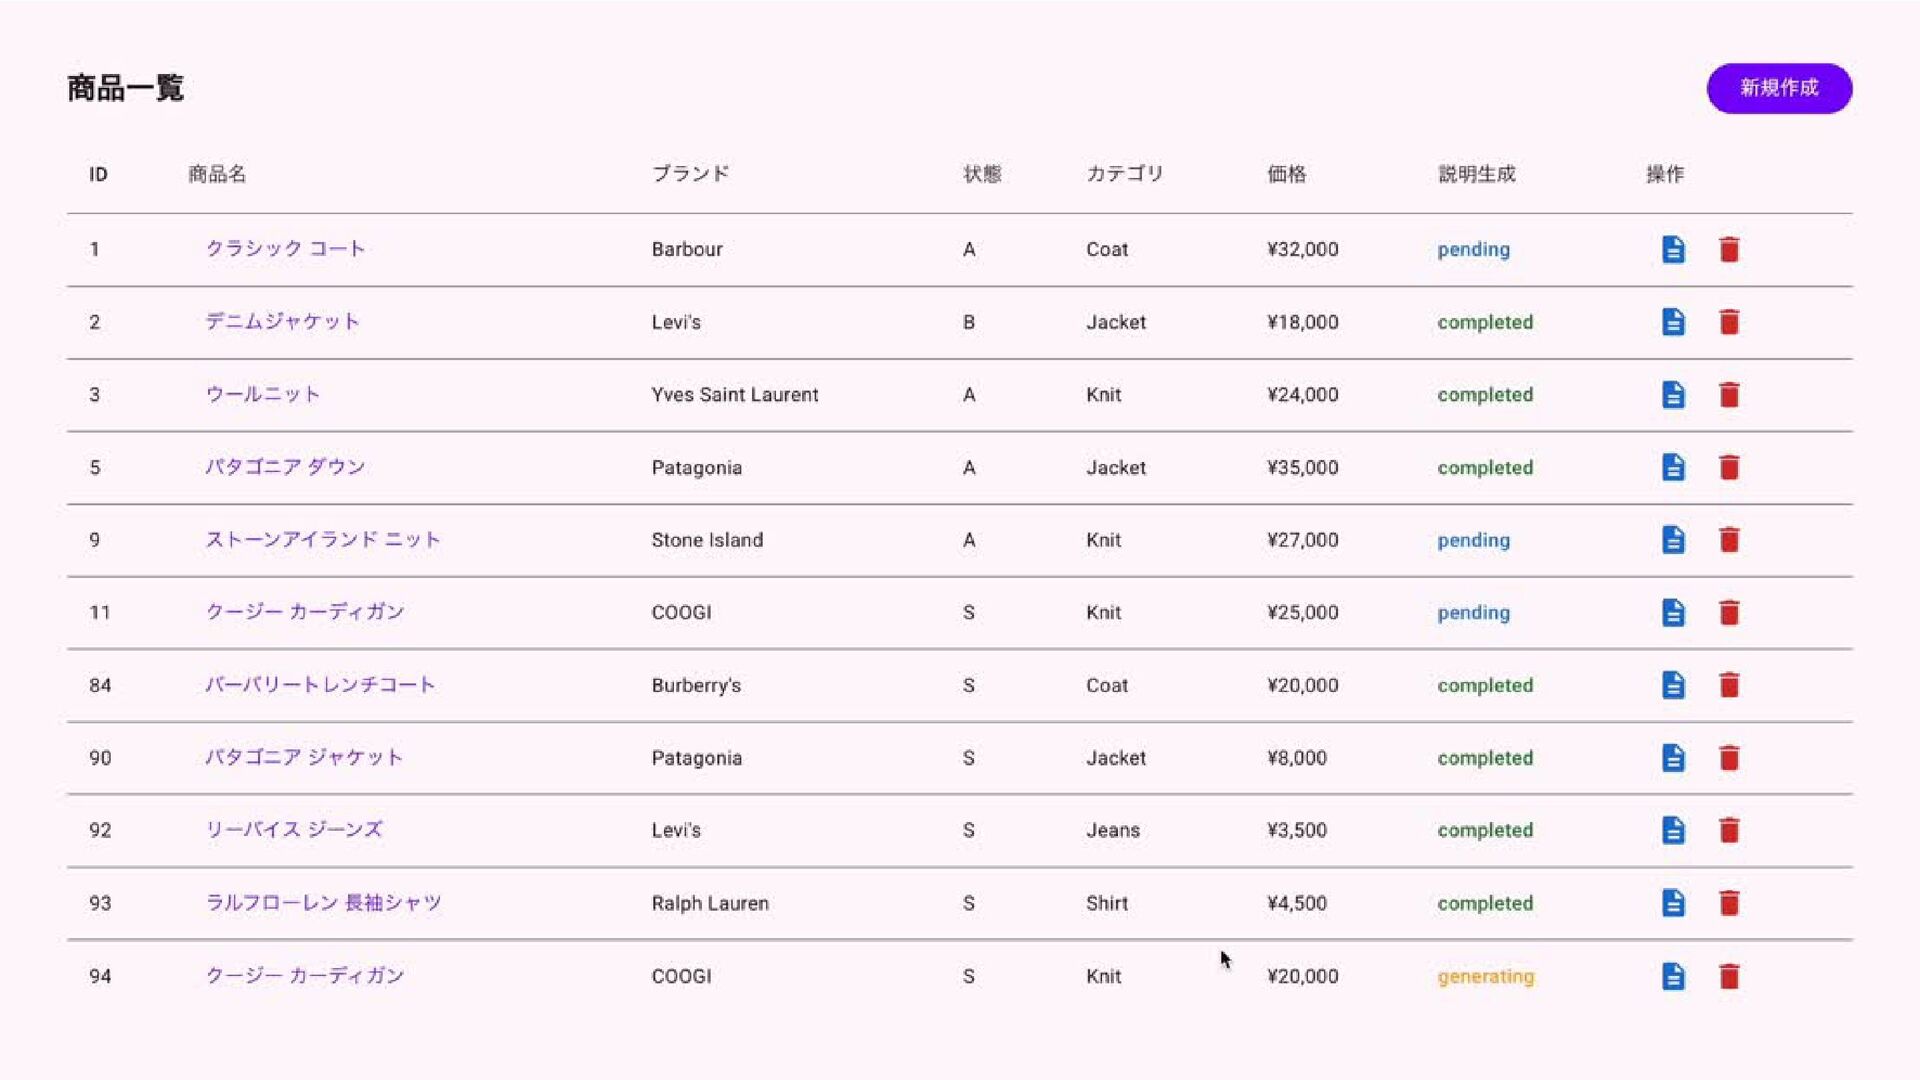Click trash icon for デニムジャケット row
The image size is (1920, 1080).
click(x=1729, y=322)
